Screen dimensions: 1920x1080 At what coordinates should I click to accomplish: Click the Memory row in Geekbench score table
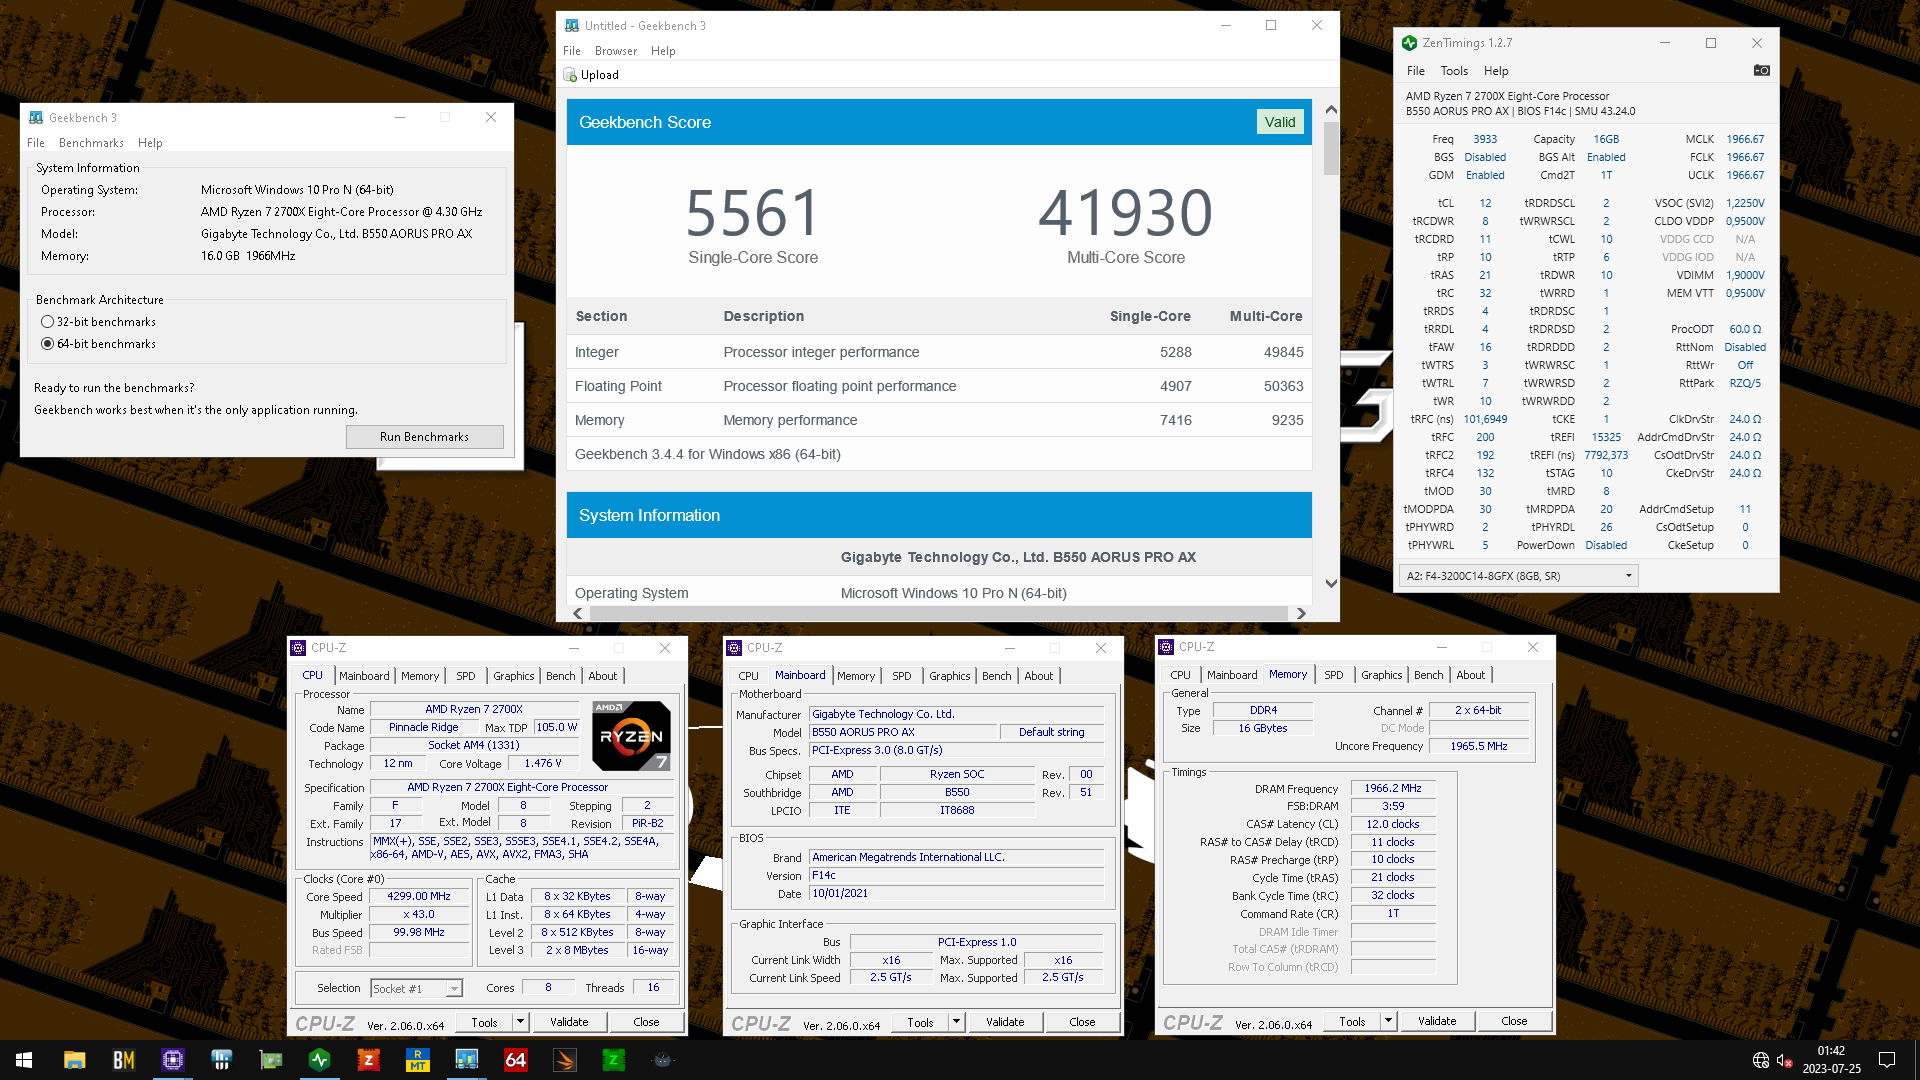(x=939, y=420)
